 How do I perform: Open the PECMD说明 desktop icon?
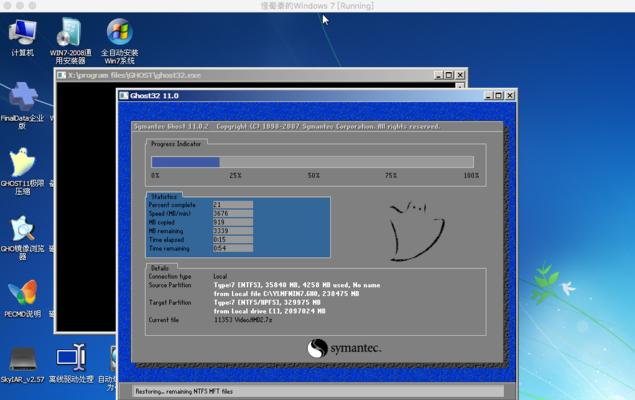point(22,298)
